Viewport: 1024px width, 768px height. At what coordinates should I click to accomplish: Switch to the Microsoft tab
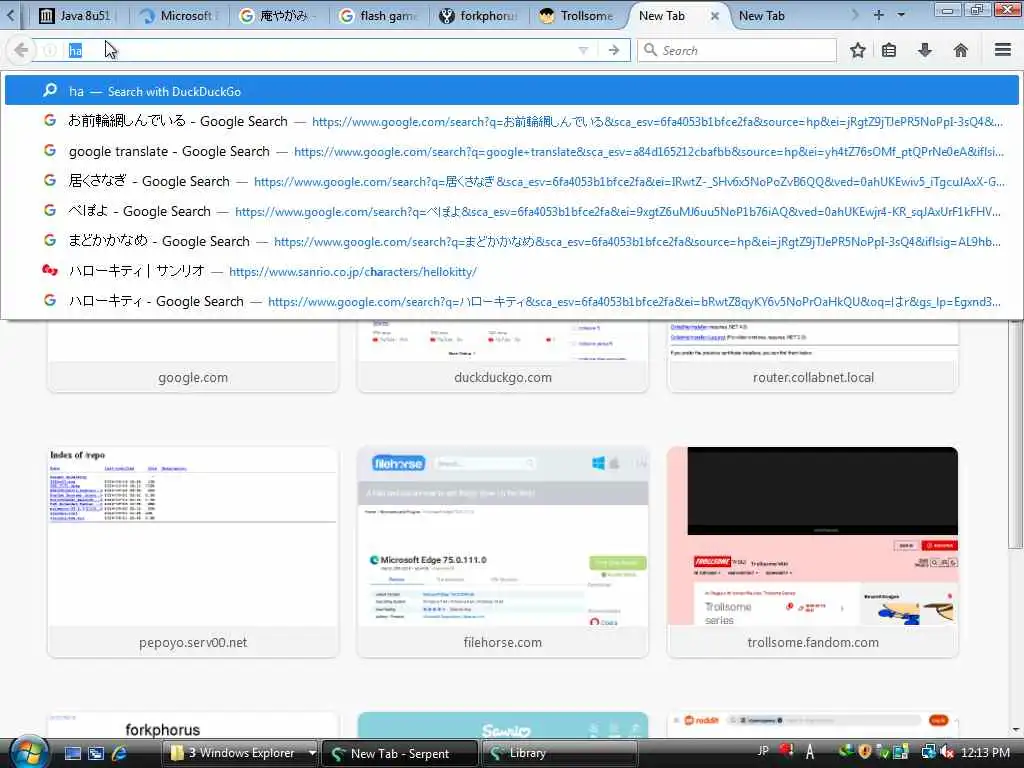pyautogui.click(x=181, y=16)
